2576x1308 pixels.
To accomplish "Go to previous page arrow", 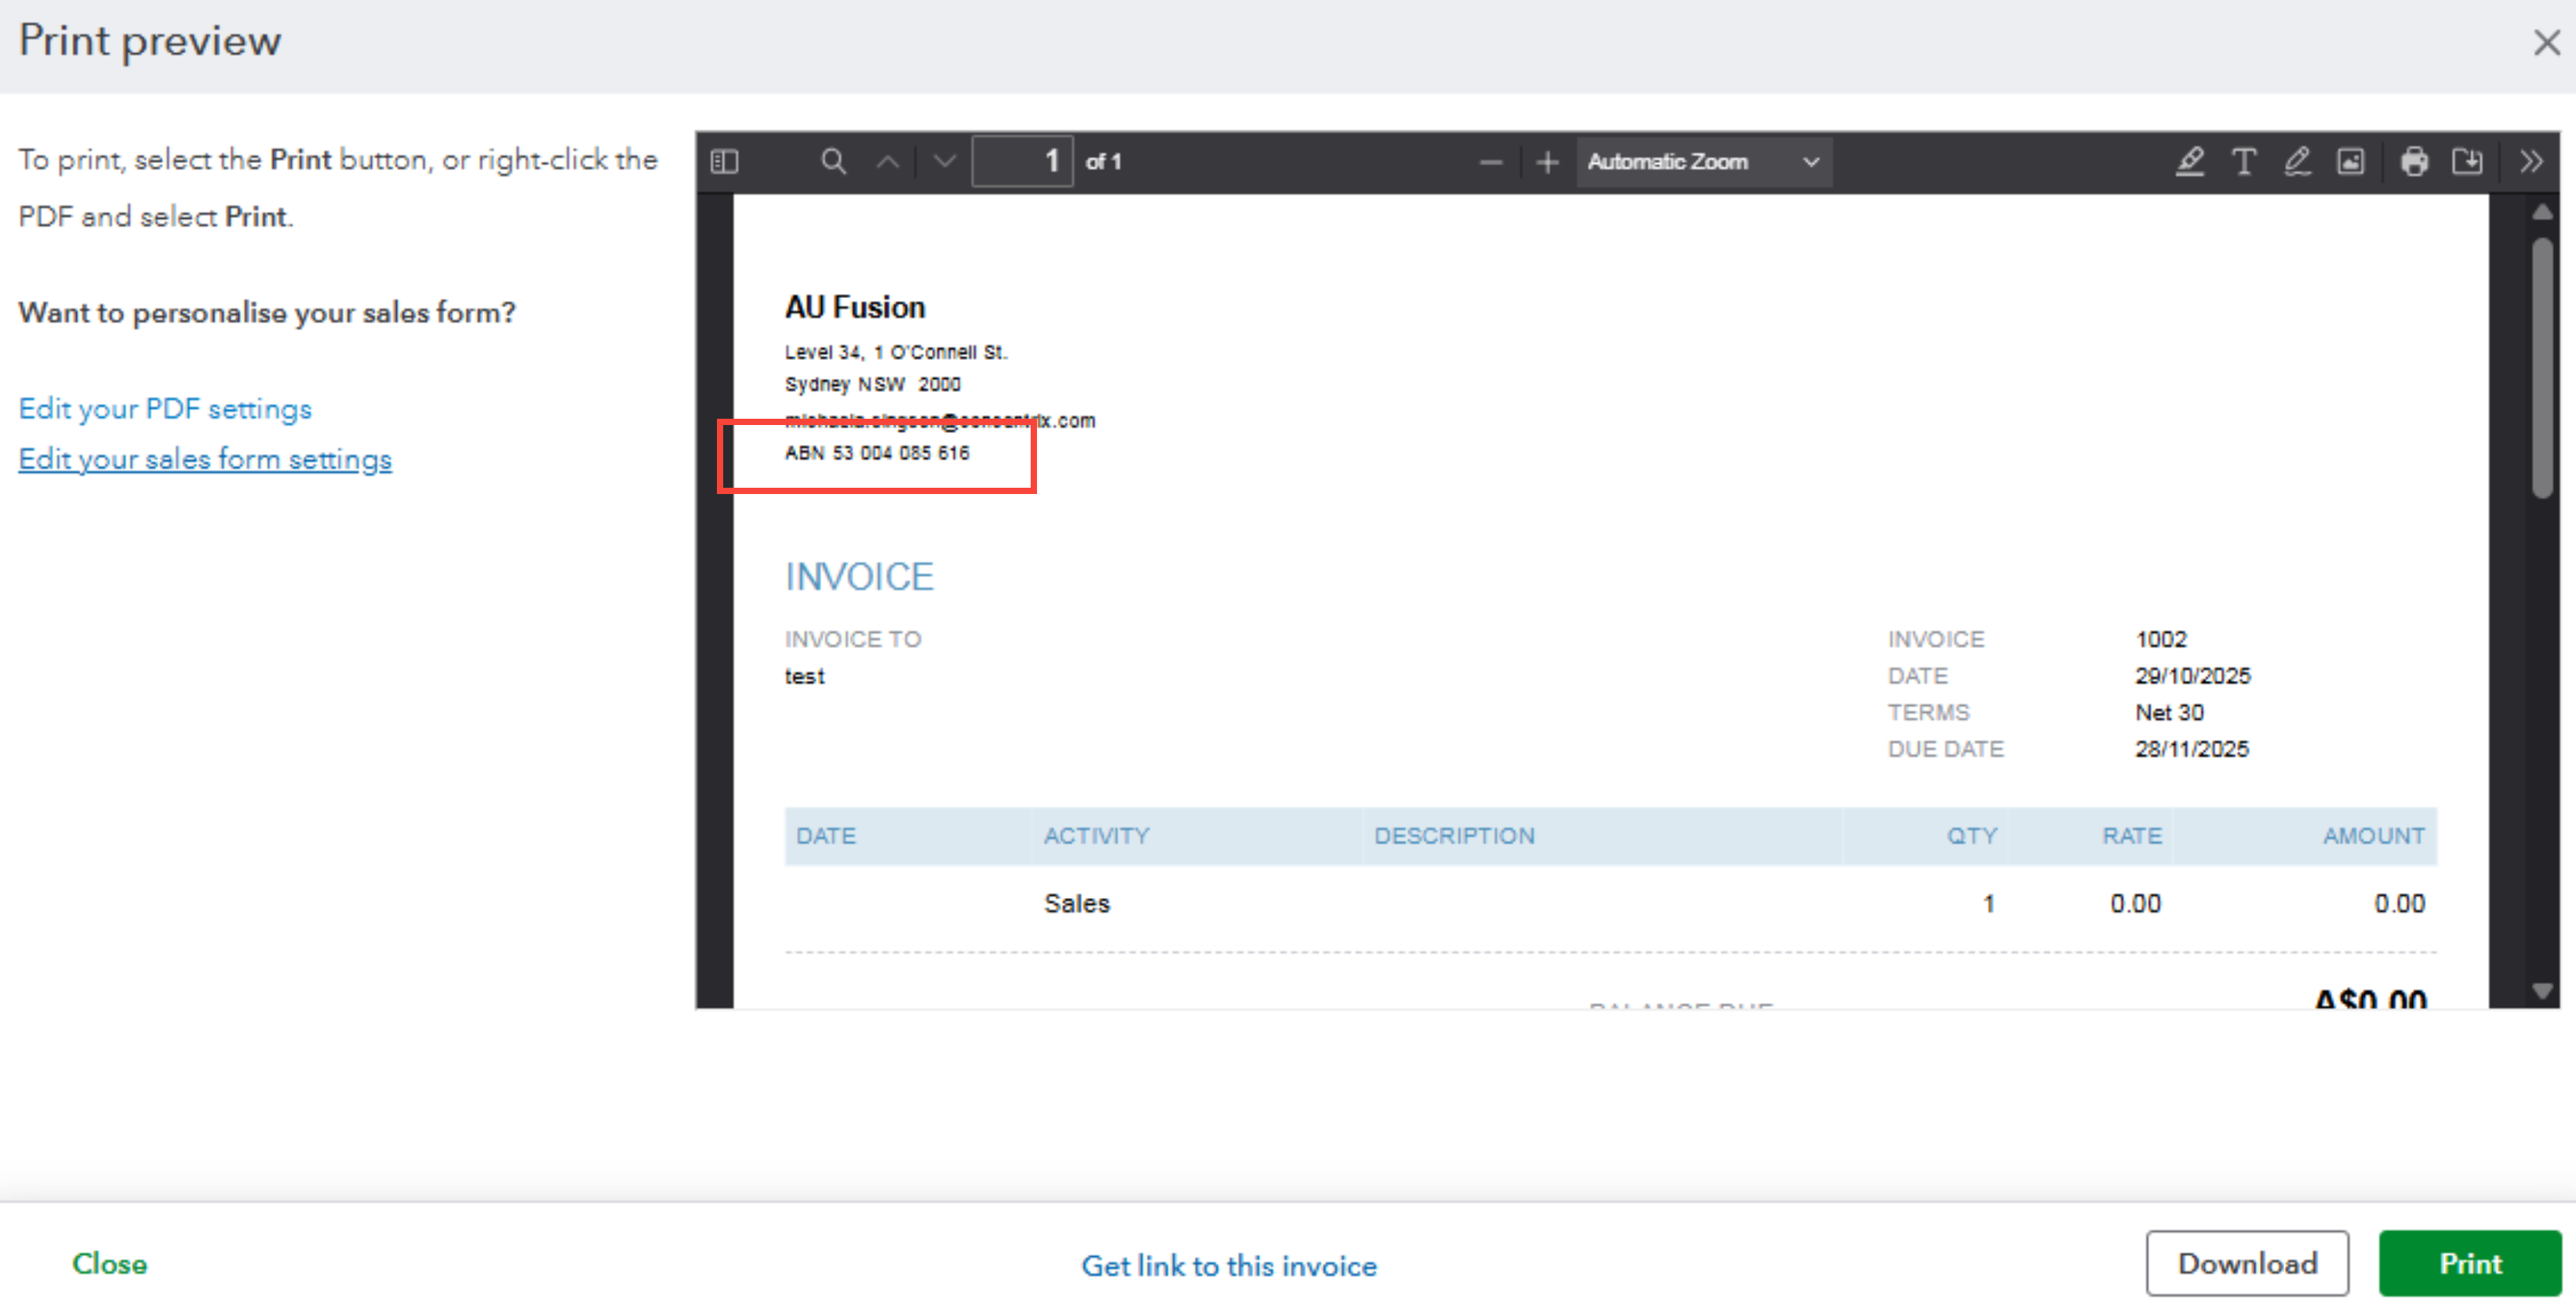I will [888, 162].
